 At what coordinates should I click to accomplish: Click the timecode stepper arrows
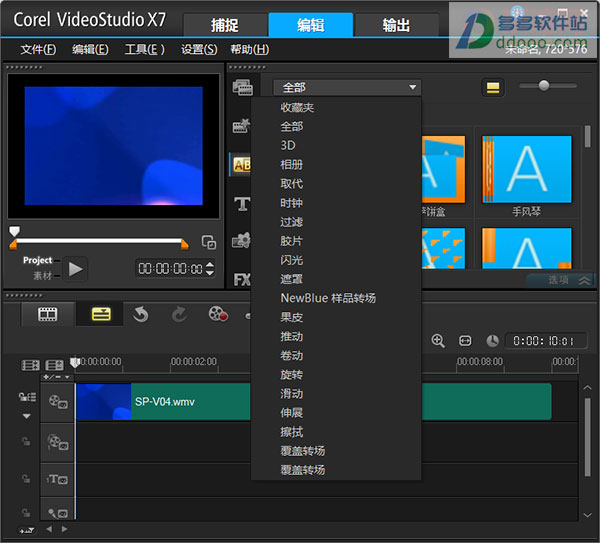coord(210,268)
